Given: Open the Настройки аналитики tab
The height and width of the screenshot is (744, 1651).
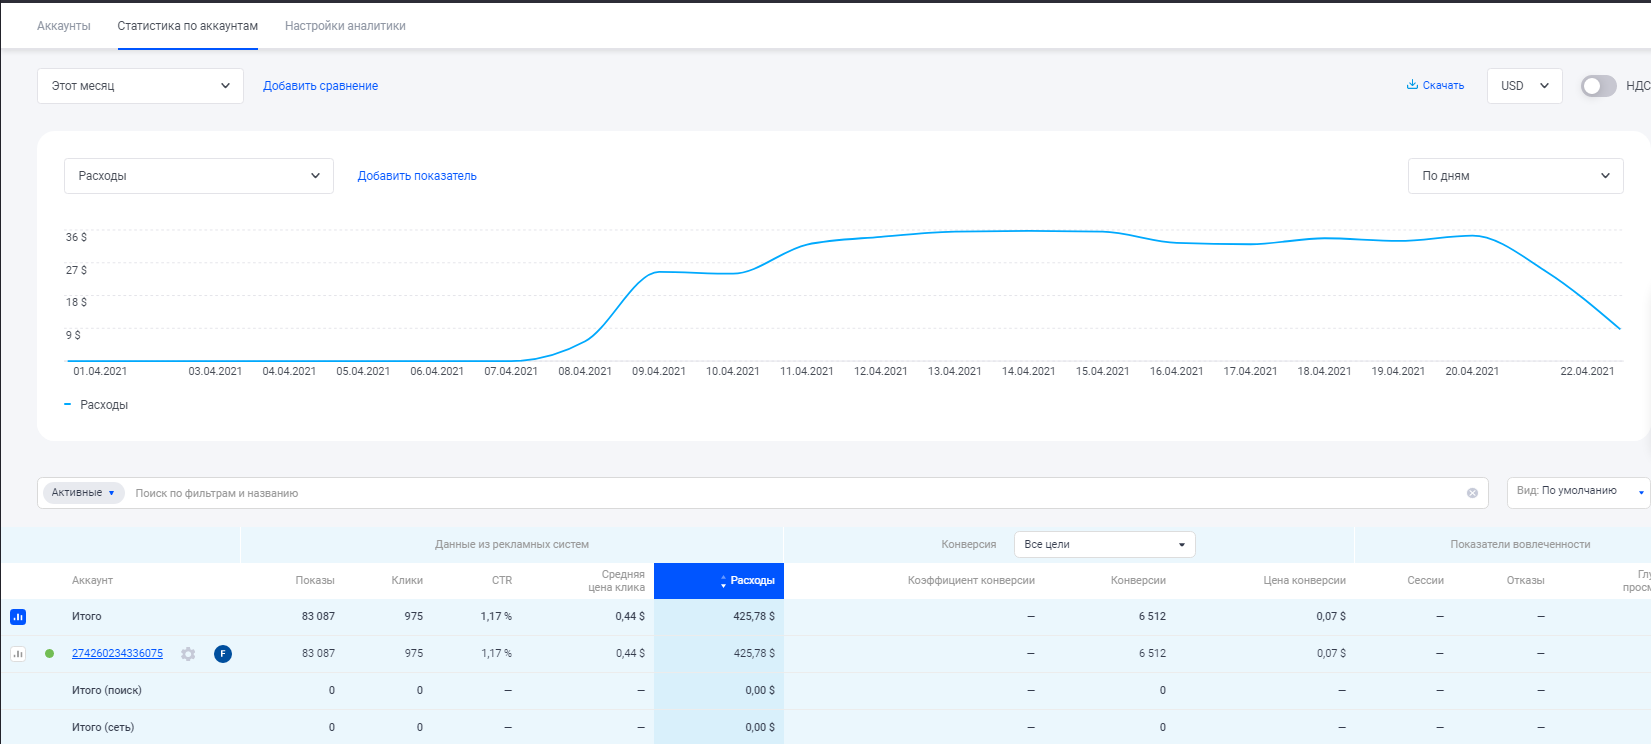Looking at the screenshot, I should point(345,26).
